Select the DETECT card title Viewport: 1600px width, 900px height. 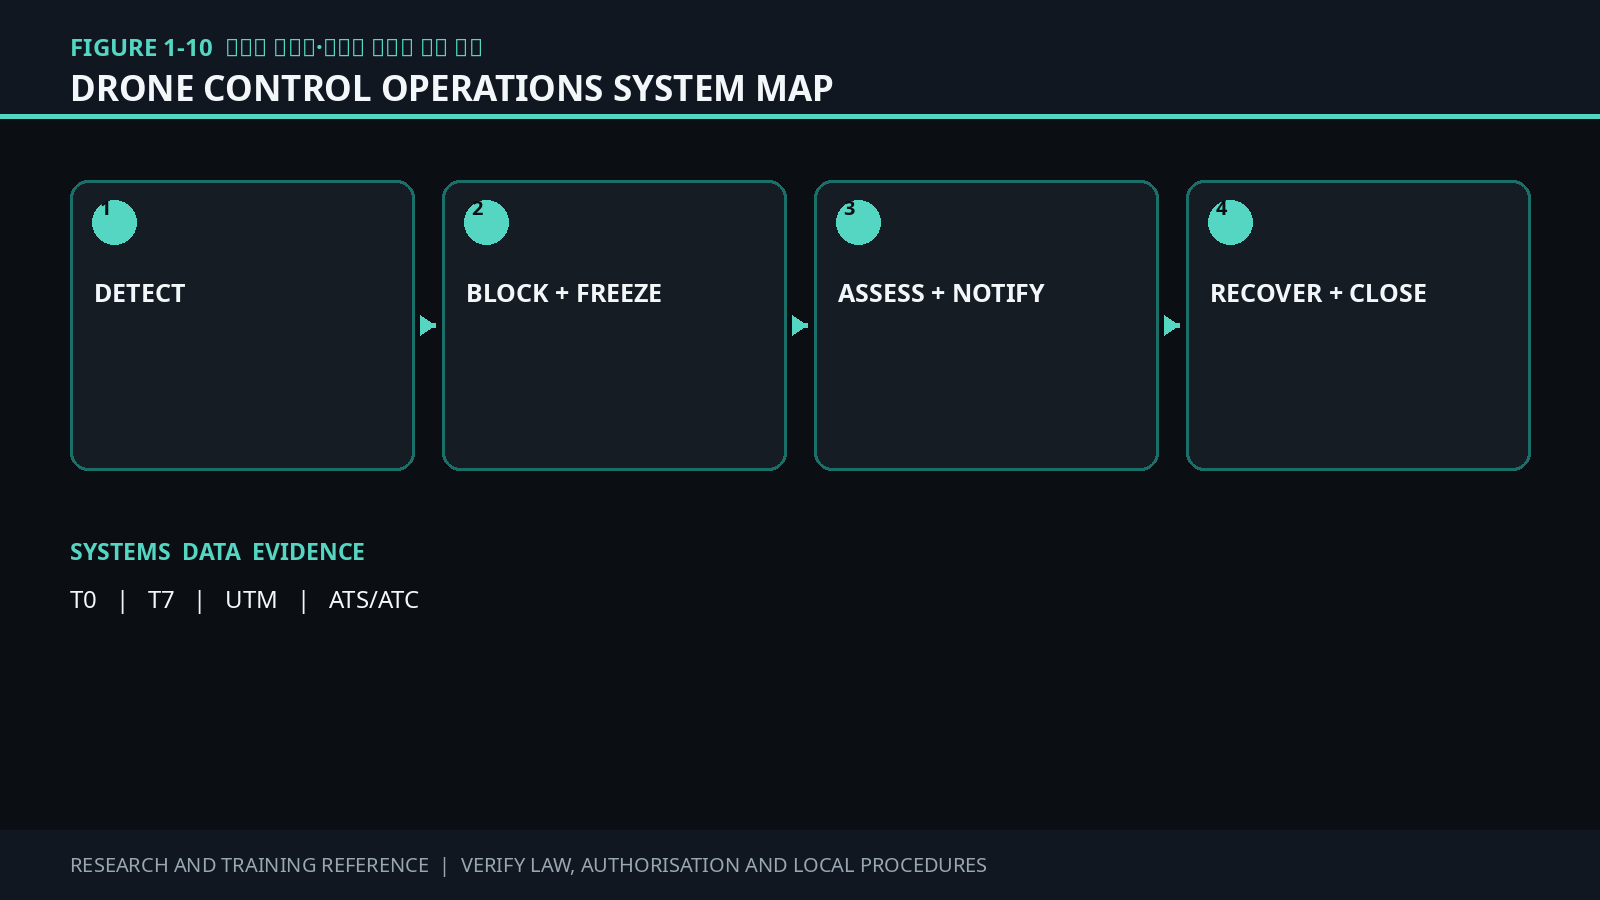140,293
